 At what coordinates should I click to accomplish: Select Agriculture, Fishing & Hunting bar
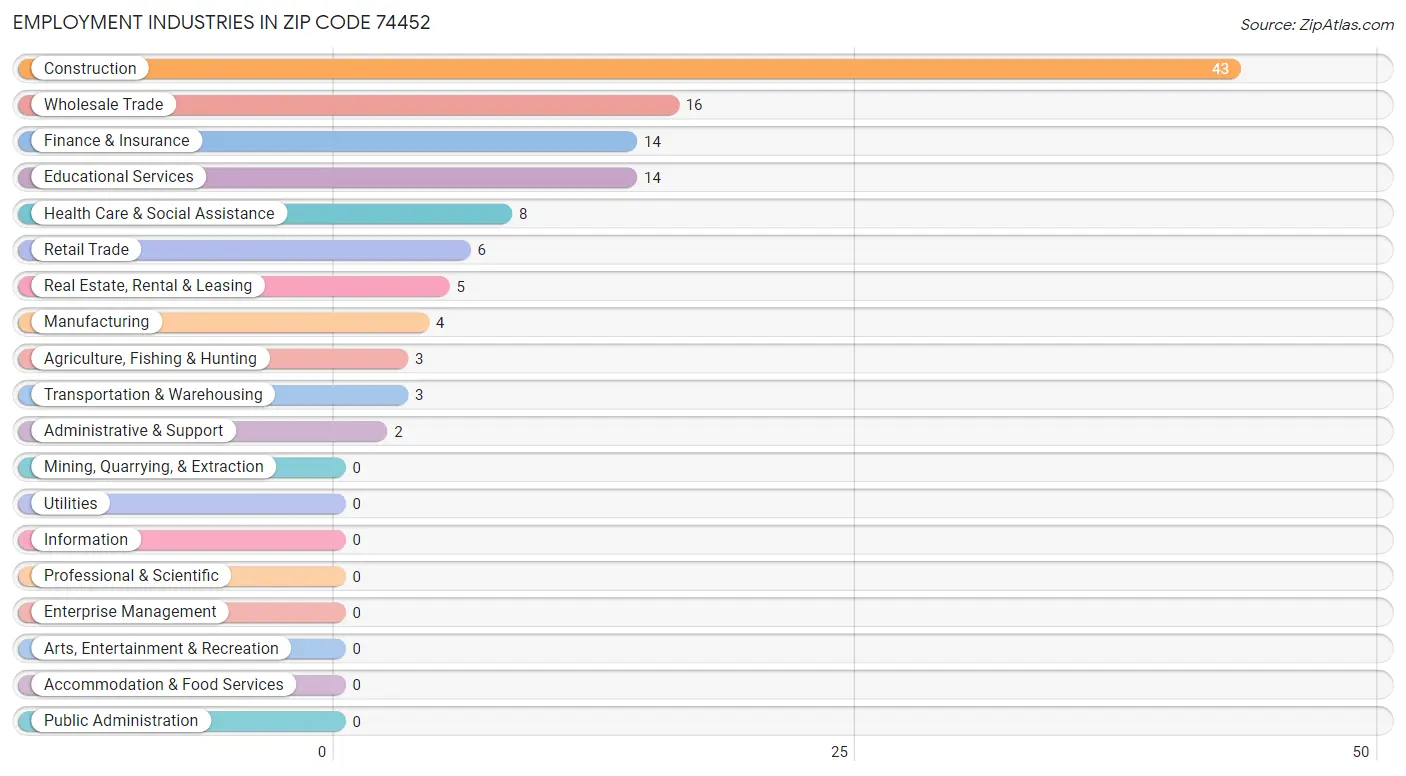point(213,358)
